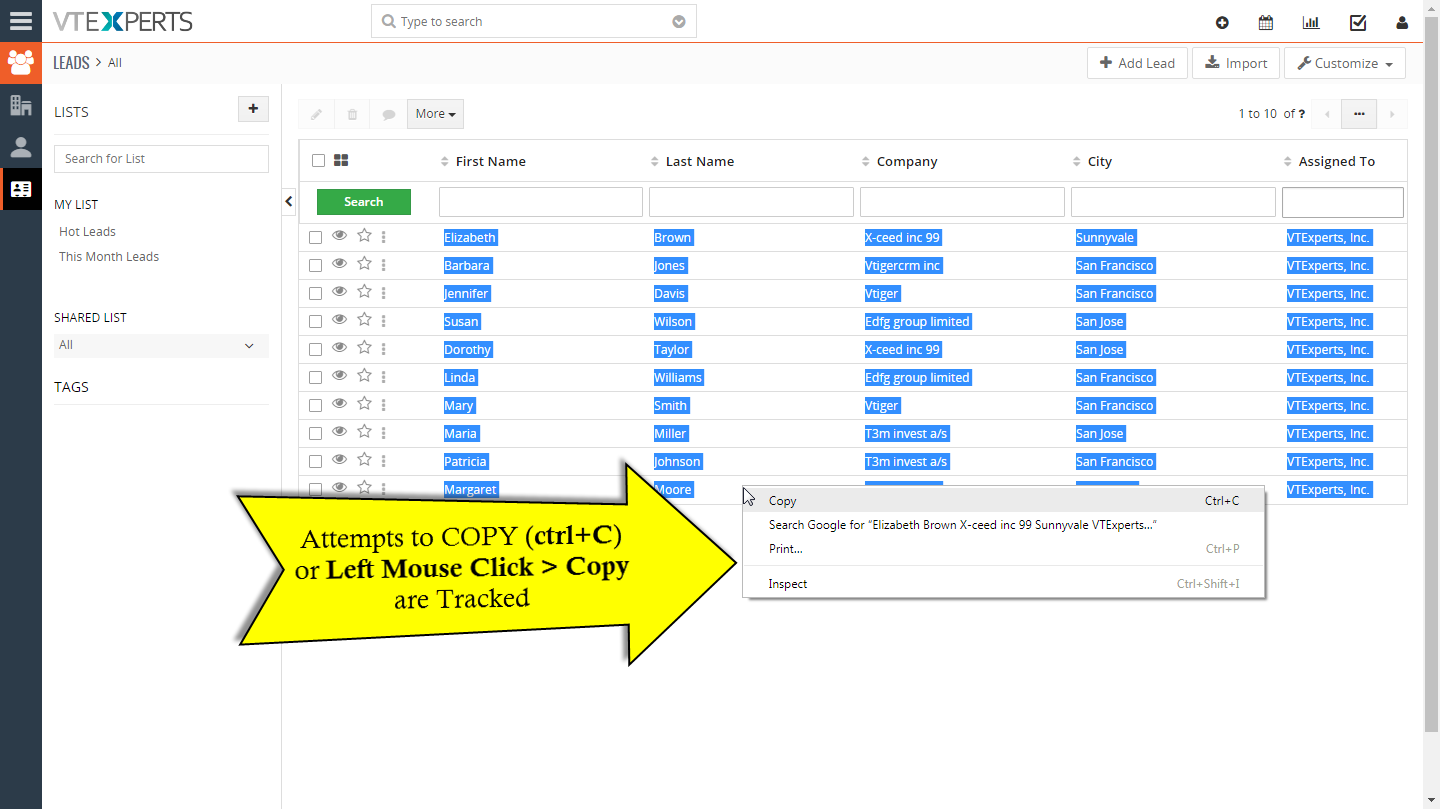Open the search box dropdown arrow
The height and width of the screenshot is (809, 1440).
point(679,22)
